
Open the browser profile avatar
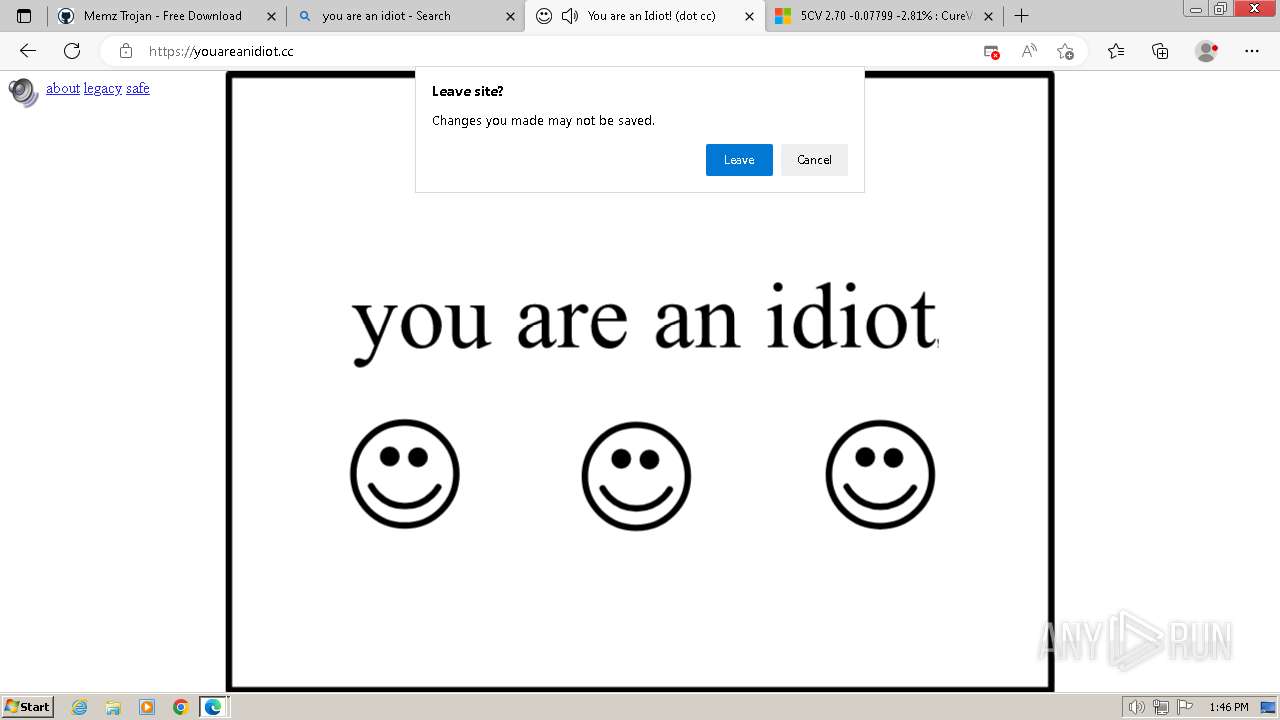pos(1206,51)
